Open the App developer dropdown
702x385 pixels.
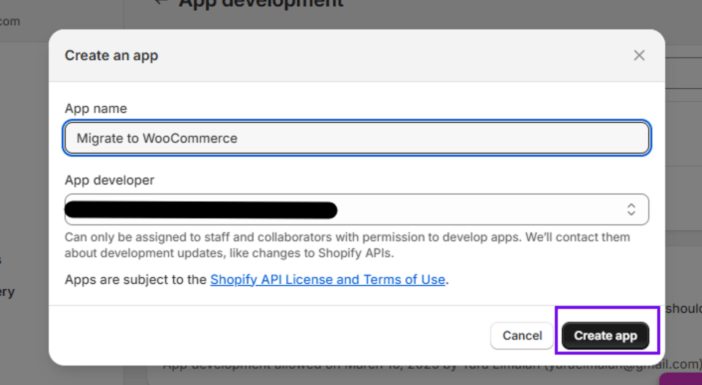pyautogui.click(x=357, y=209)
